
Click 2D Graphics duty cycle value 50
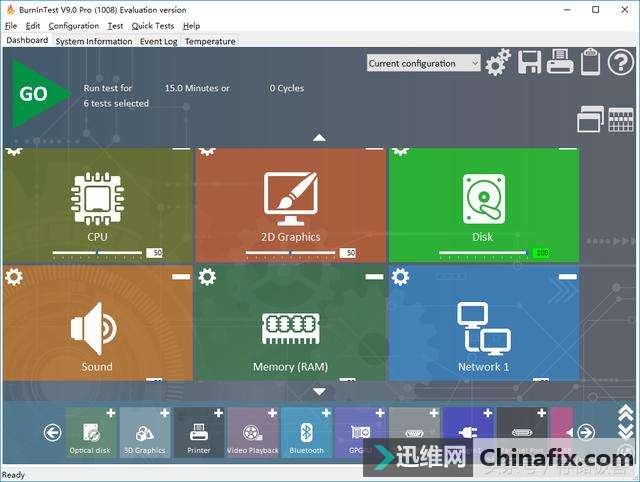click(348, 253)
